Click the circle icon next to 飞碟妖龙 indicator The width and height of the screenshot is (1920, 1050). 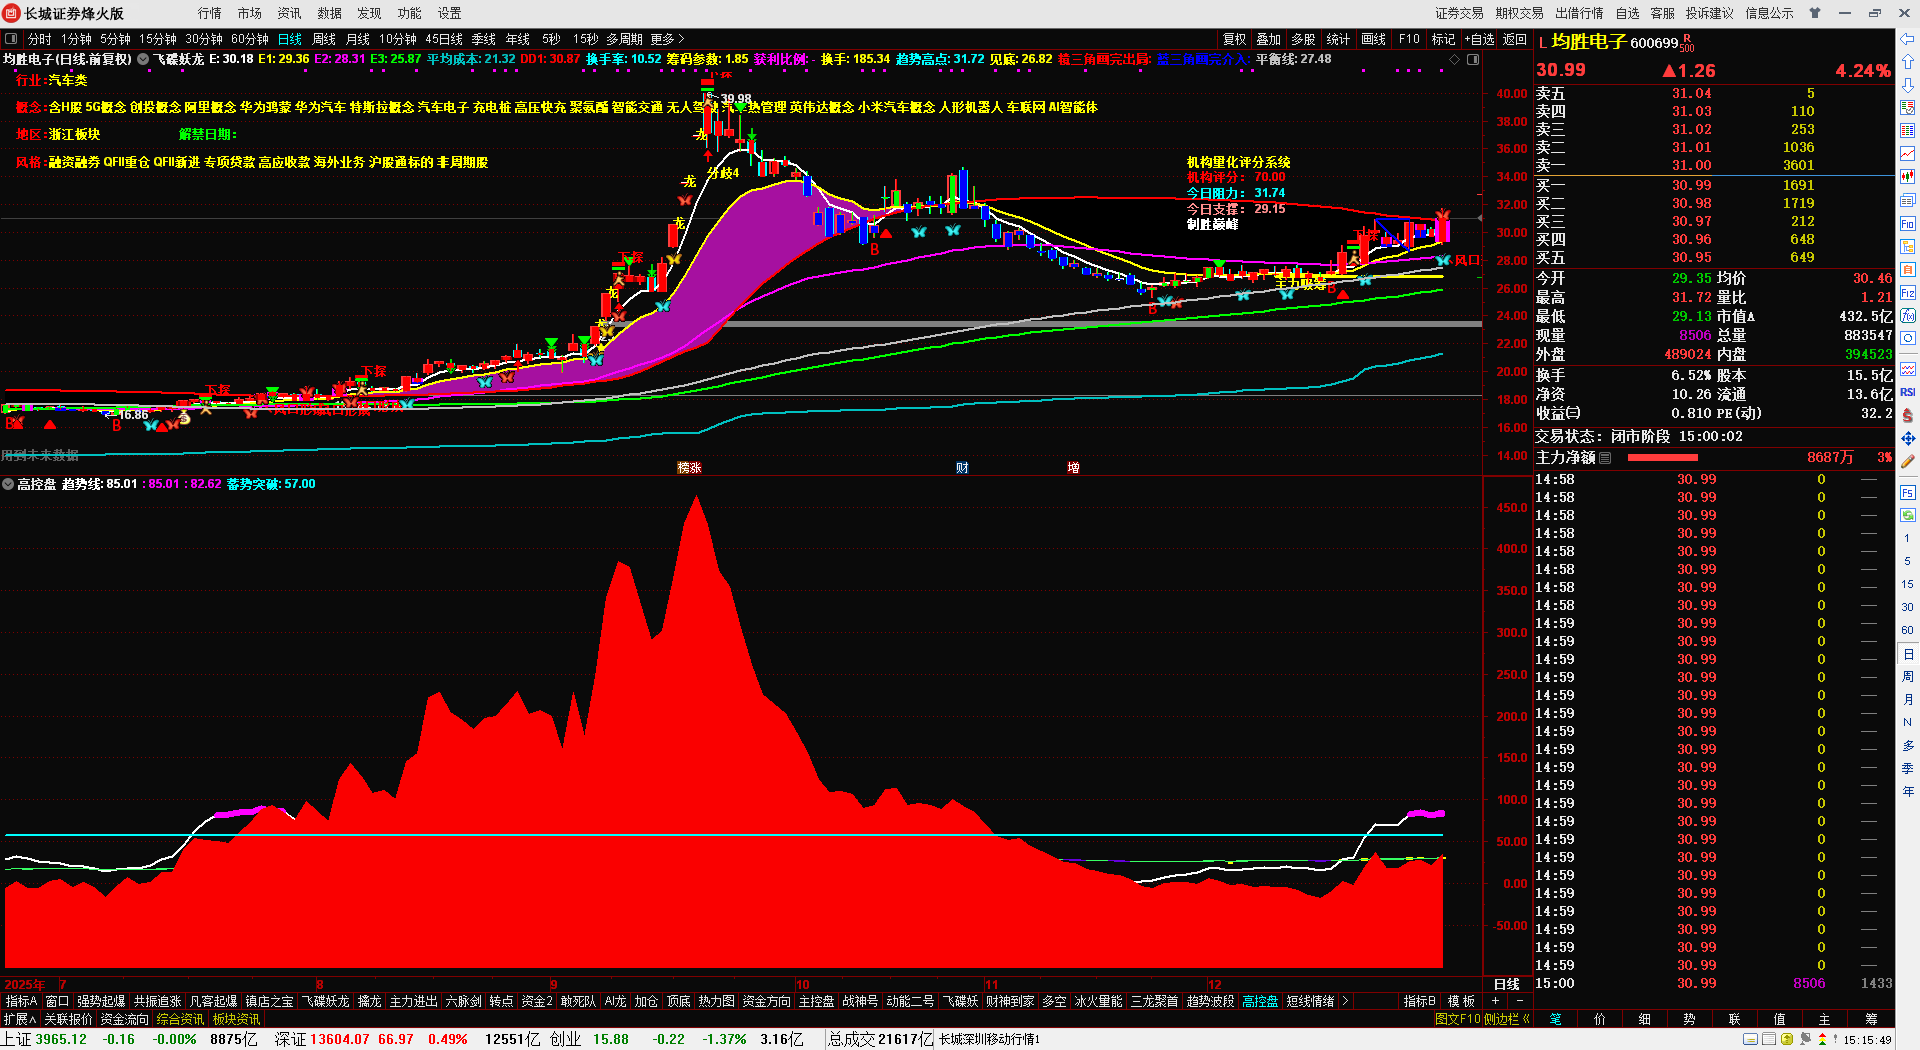(143, 59)
